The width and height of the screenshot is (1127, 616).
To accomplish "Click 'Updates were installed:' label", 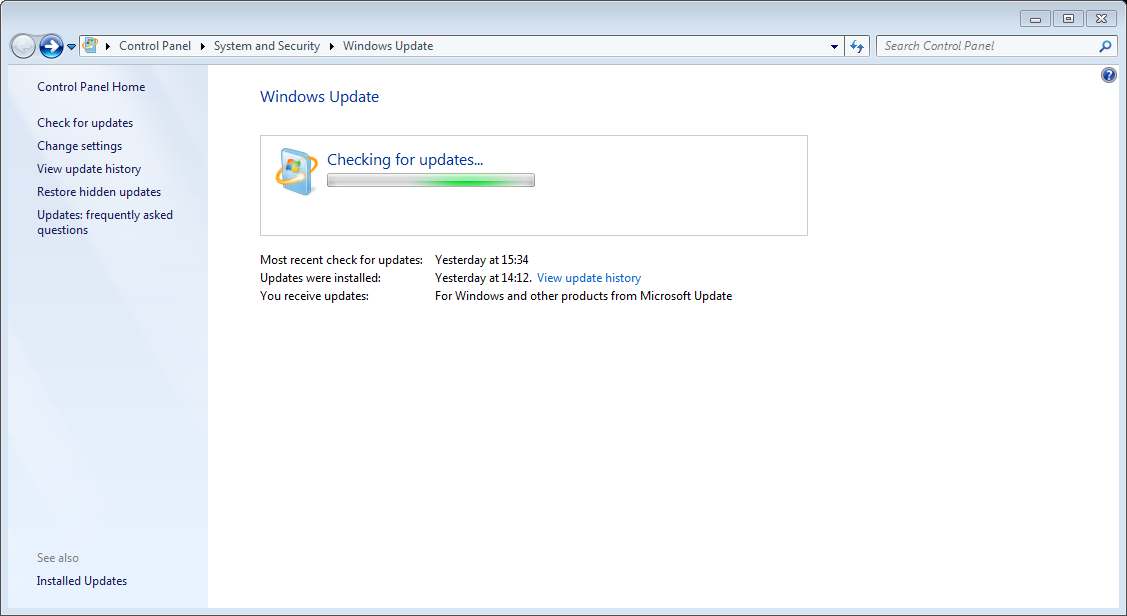I will pos(321,278).
